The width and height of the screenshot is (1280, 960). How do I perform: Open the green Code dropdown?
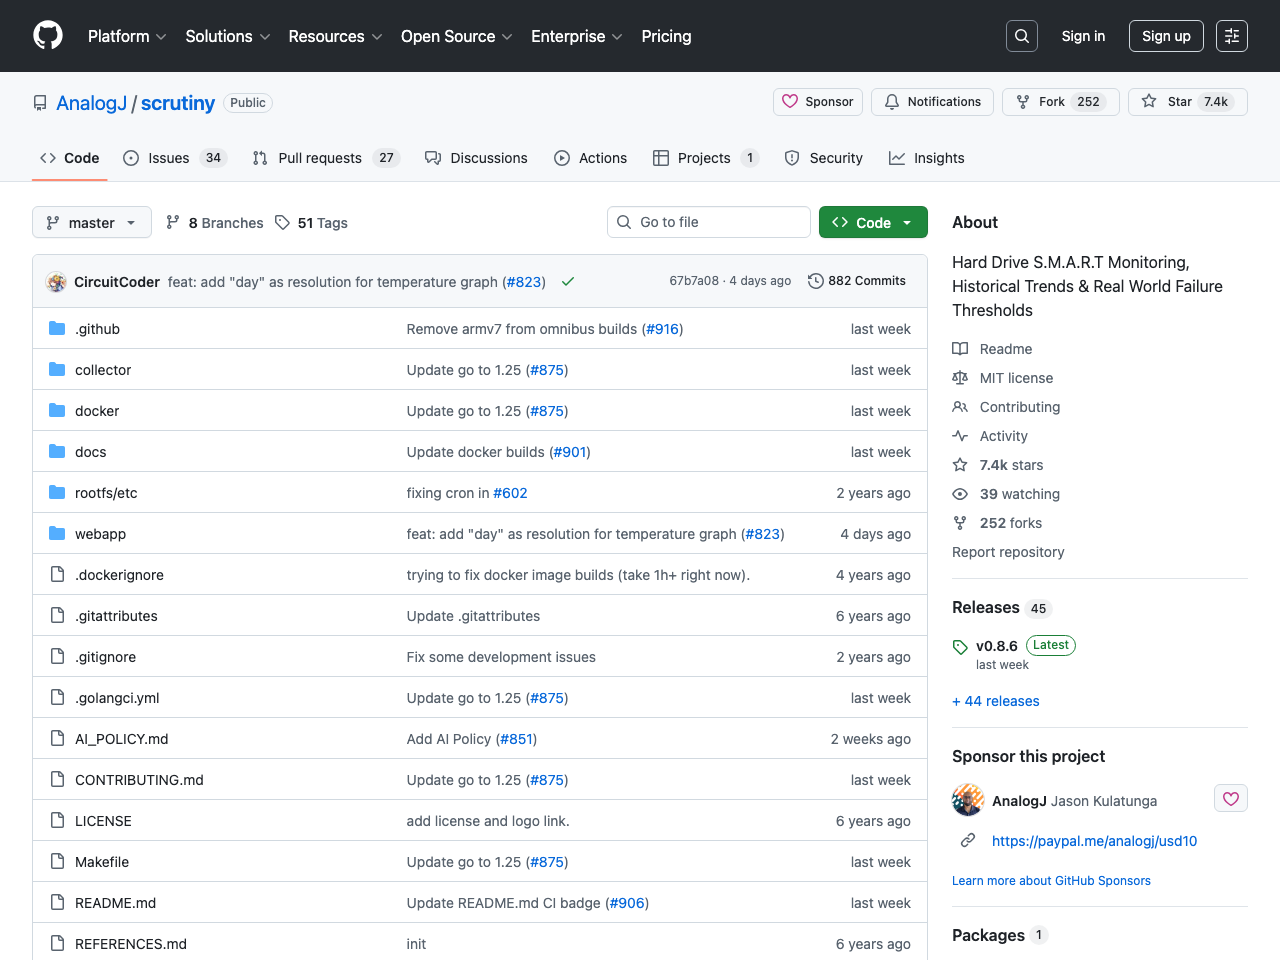[872, 222]
